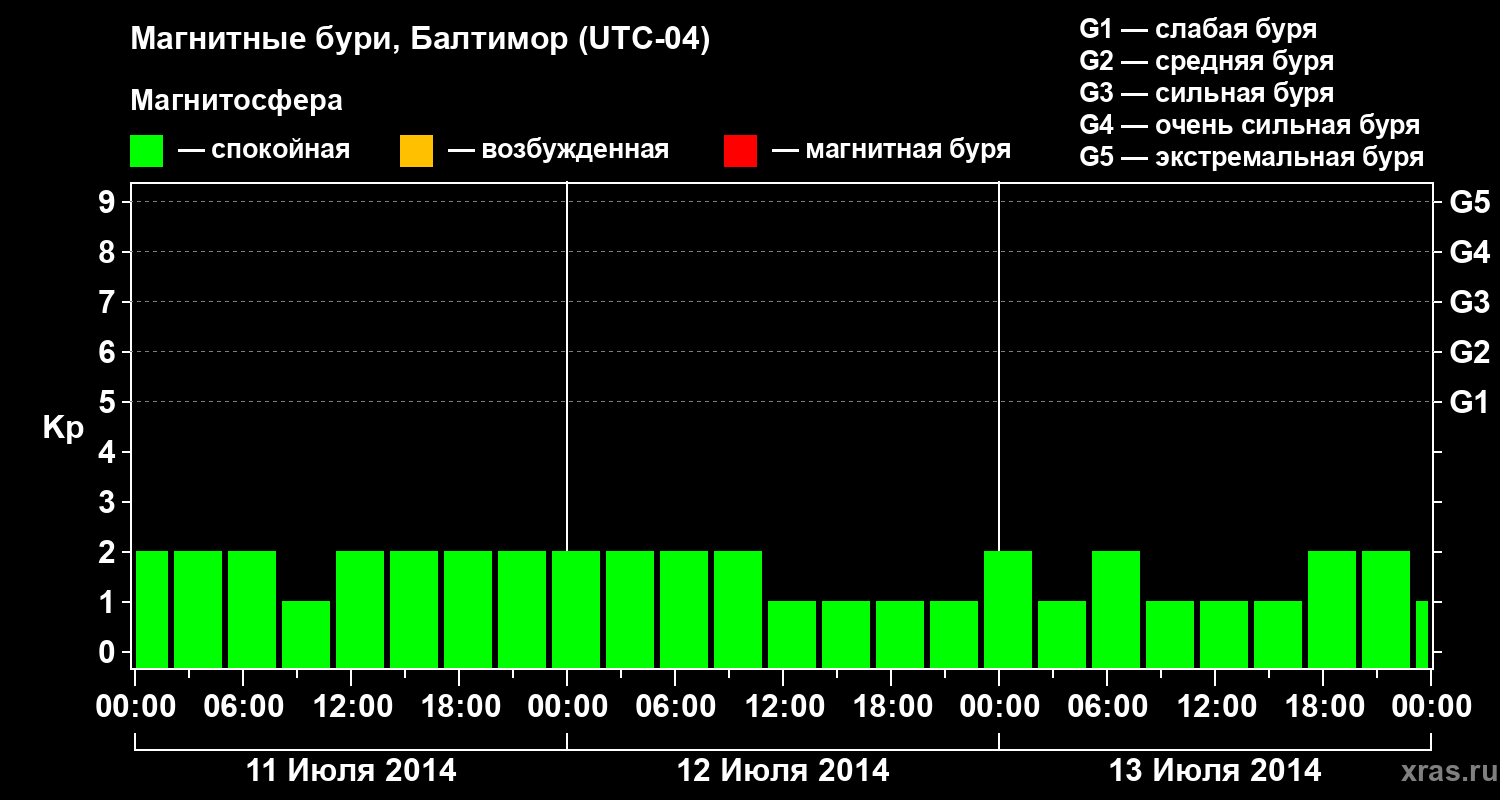Viewport: 1500px width, 800px height.
Task: Click the '— магнитная буря' legend label
Action: tap(892, 150)
